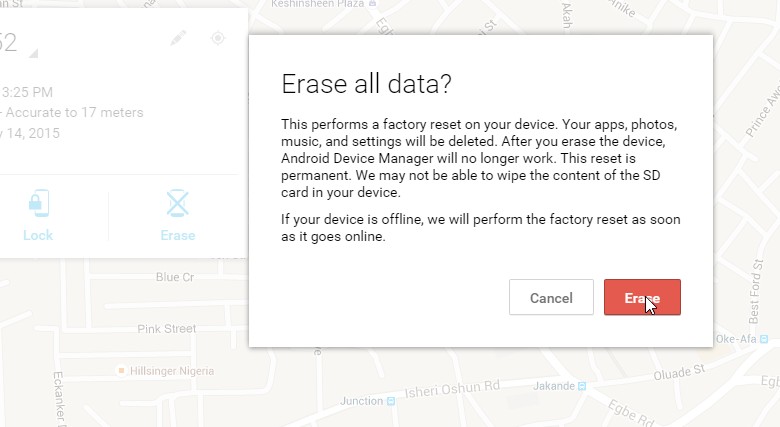Confirm with the red Erase button
The image size is (780, 427).
click(x=642, y=297)
